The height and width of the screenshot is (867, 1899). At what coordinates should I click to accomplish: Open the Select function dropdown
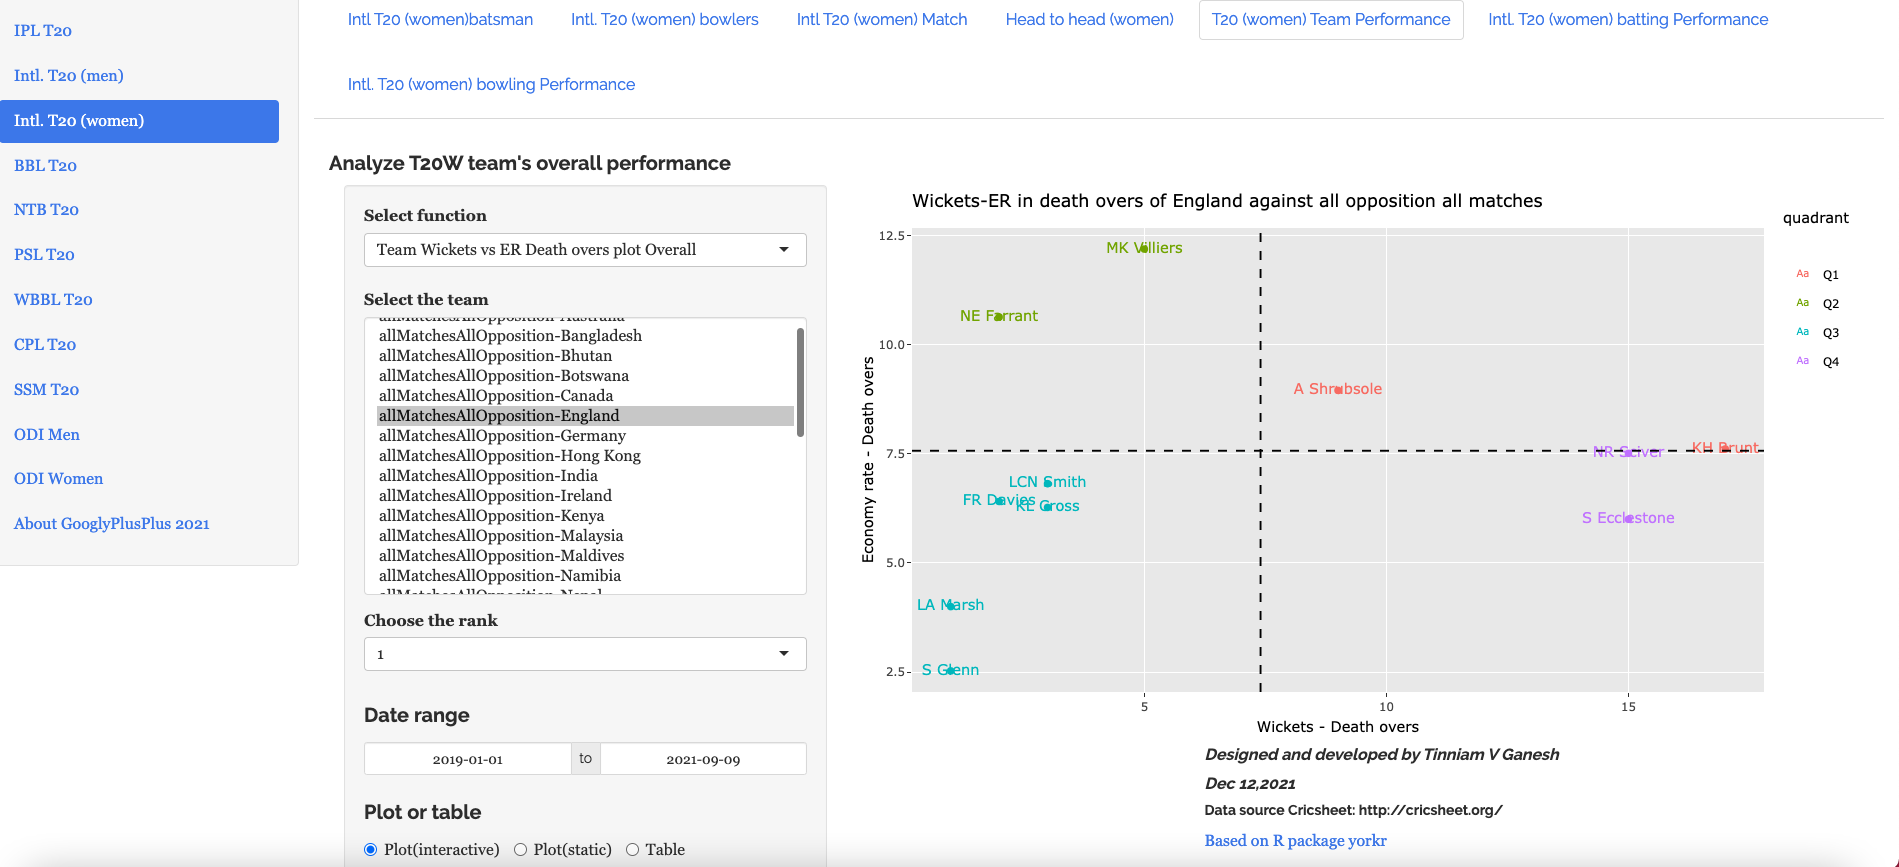(585, 250)
